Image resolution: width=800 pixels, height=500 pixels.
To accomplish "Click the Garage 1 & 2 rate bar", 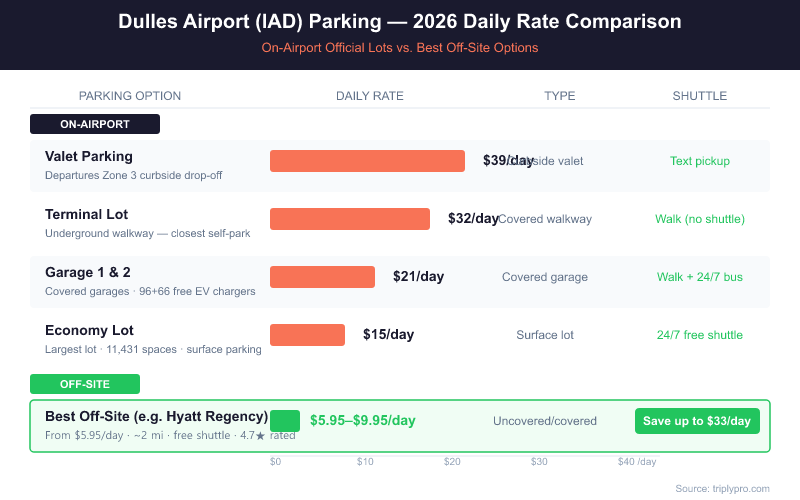I will pyautogui.click(x=322, y=277).
